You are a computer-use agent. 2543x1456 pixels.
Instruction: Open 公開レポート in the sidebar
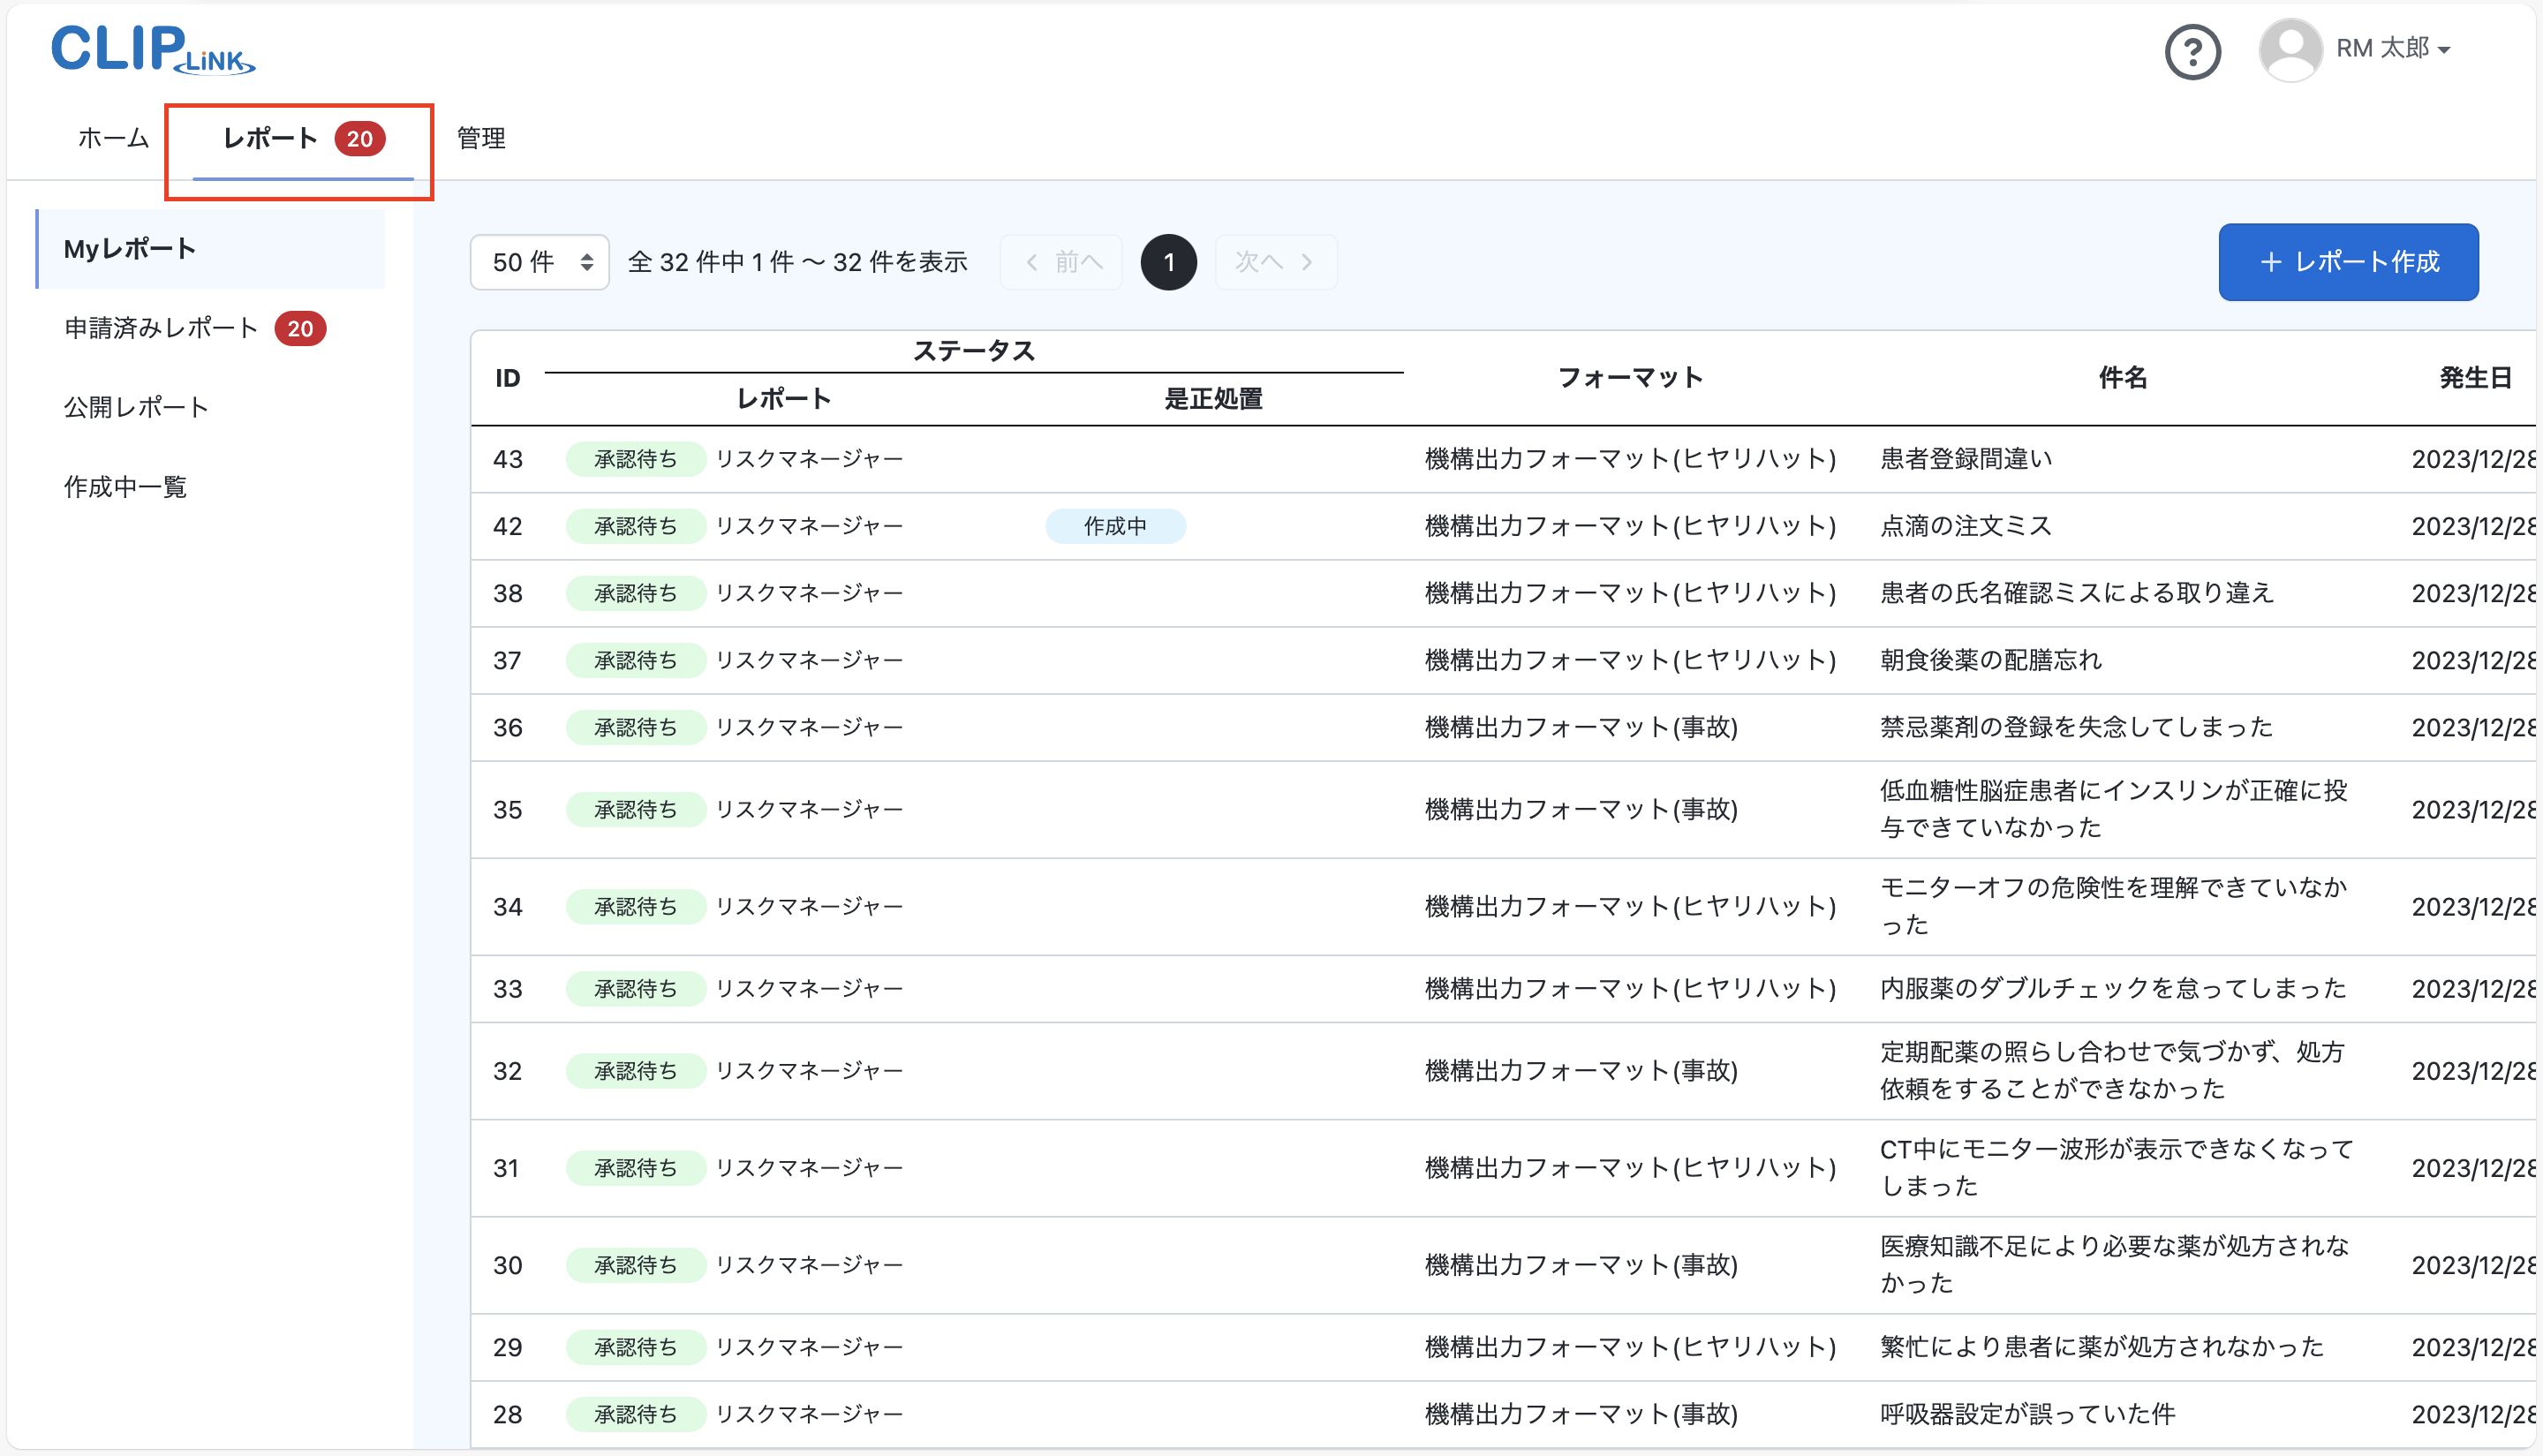point(136,406)
